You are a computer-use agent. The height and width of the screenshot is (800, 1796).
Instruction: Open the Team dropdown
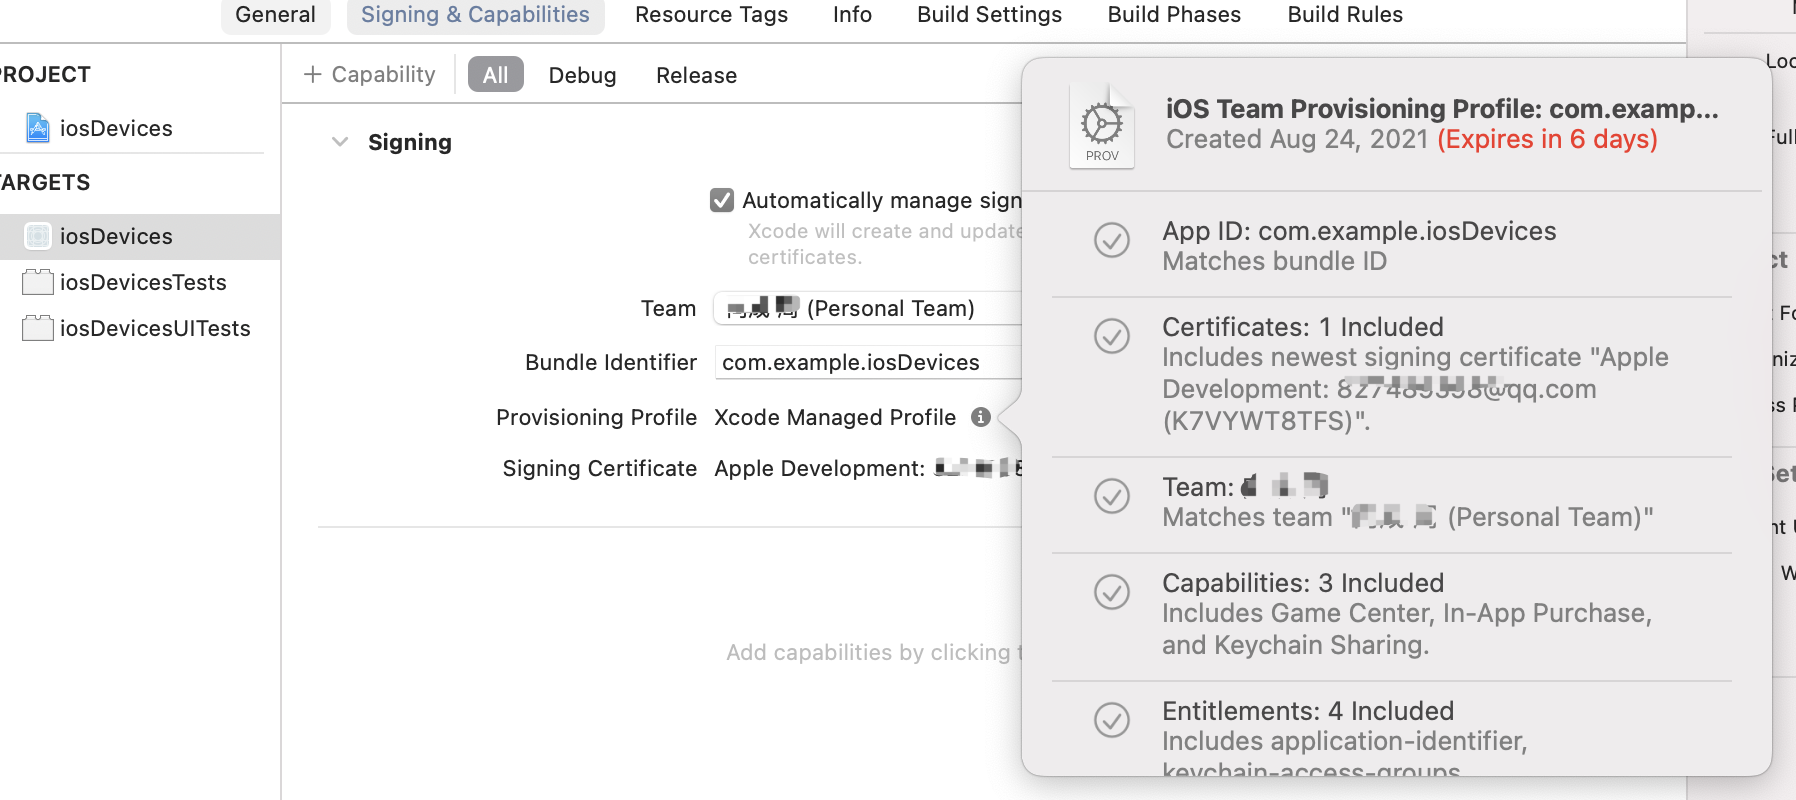pyautogui.click(x=868, y=308)
